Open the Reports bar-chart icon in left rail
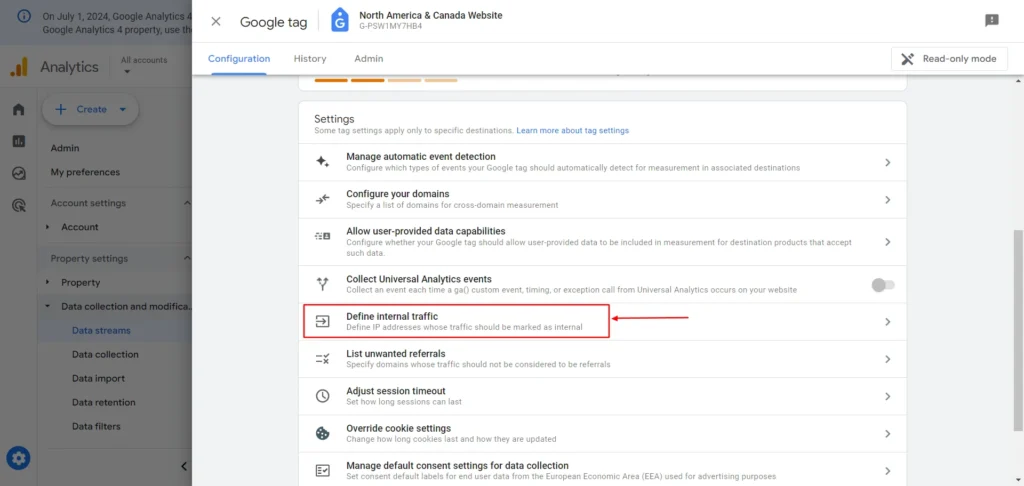The height and width of the screenshot is (486, 1024). tap(18, 141)
